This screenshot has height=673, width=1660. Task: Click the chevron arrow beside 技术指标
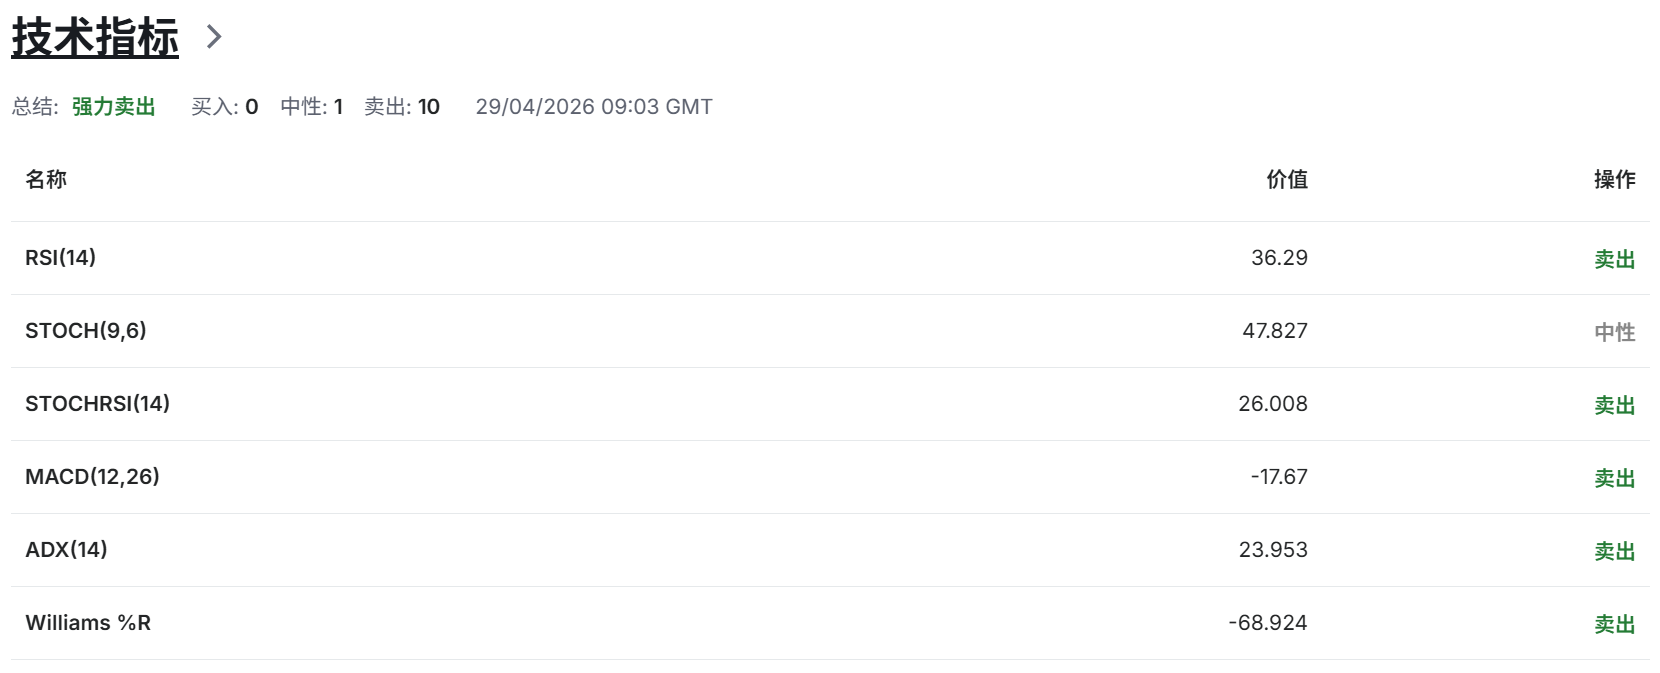tap(213, 37)
